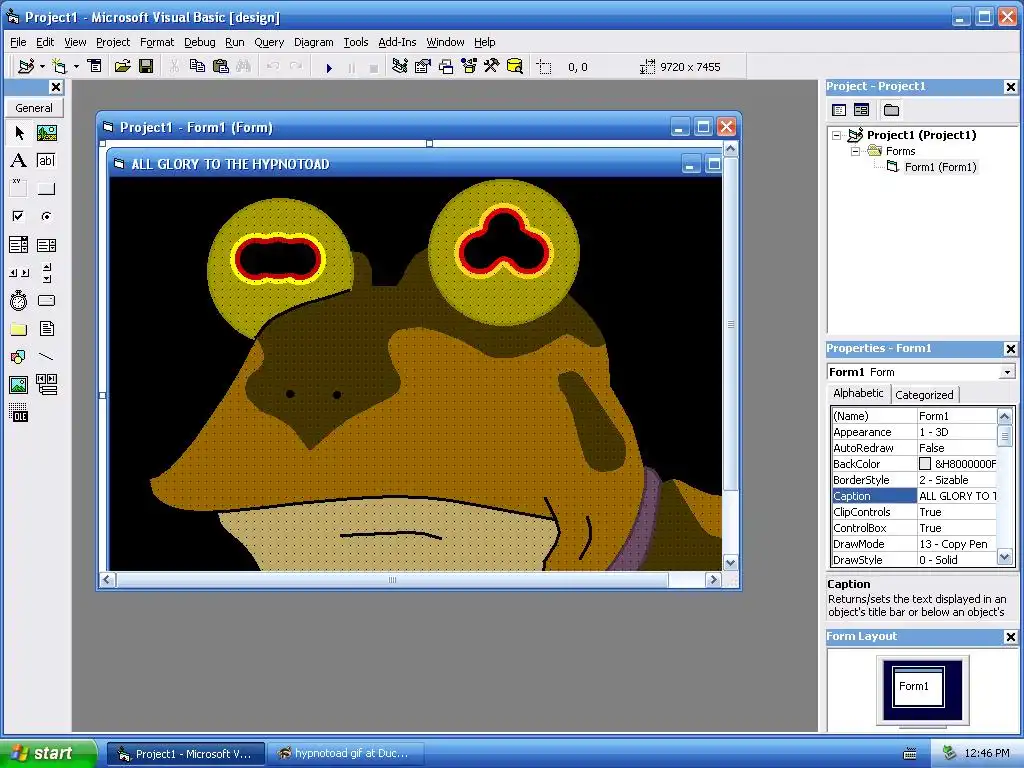Select Form1 (Form1) in project tree
Screen dimensions: 1024x768
coord(940,167)
